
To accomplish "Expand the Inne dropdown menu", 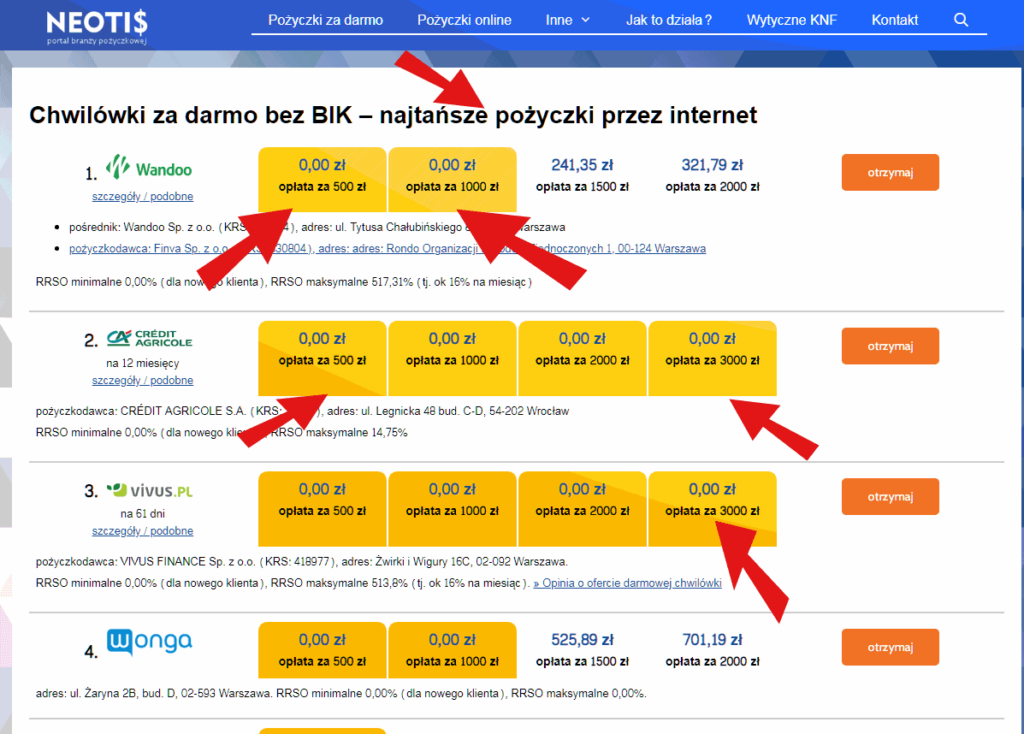I will pos(568,20).
